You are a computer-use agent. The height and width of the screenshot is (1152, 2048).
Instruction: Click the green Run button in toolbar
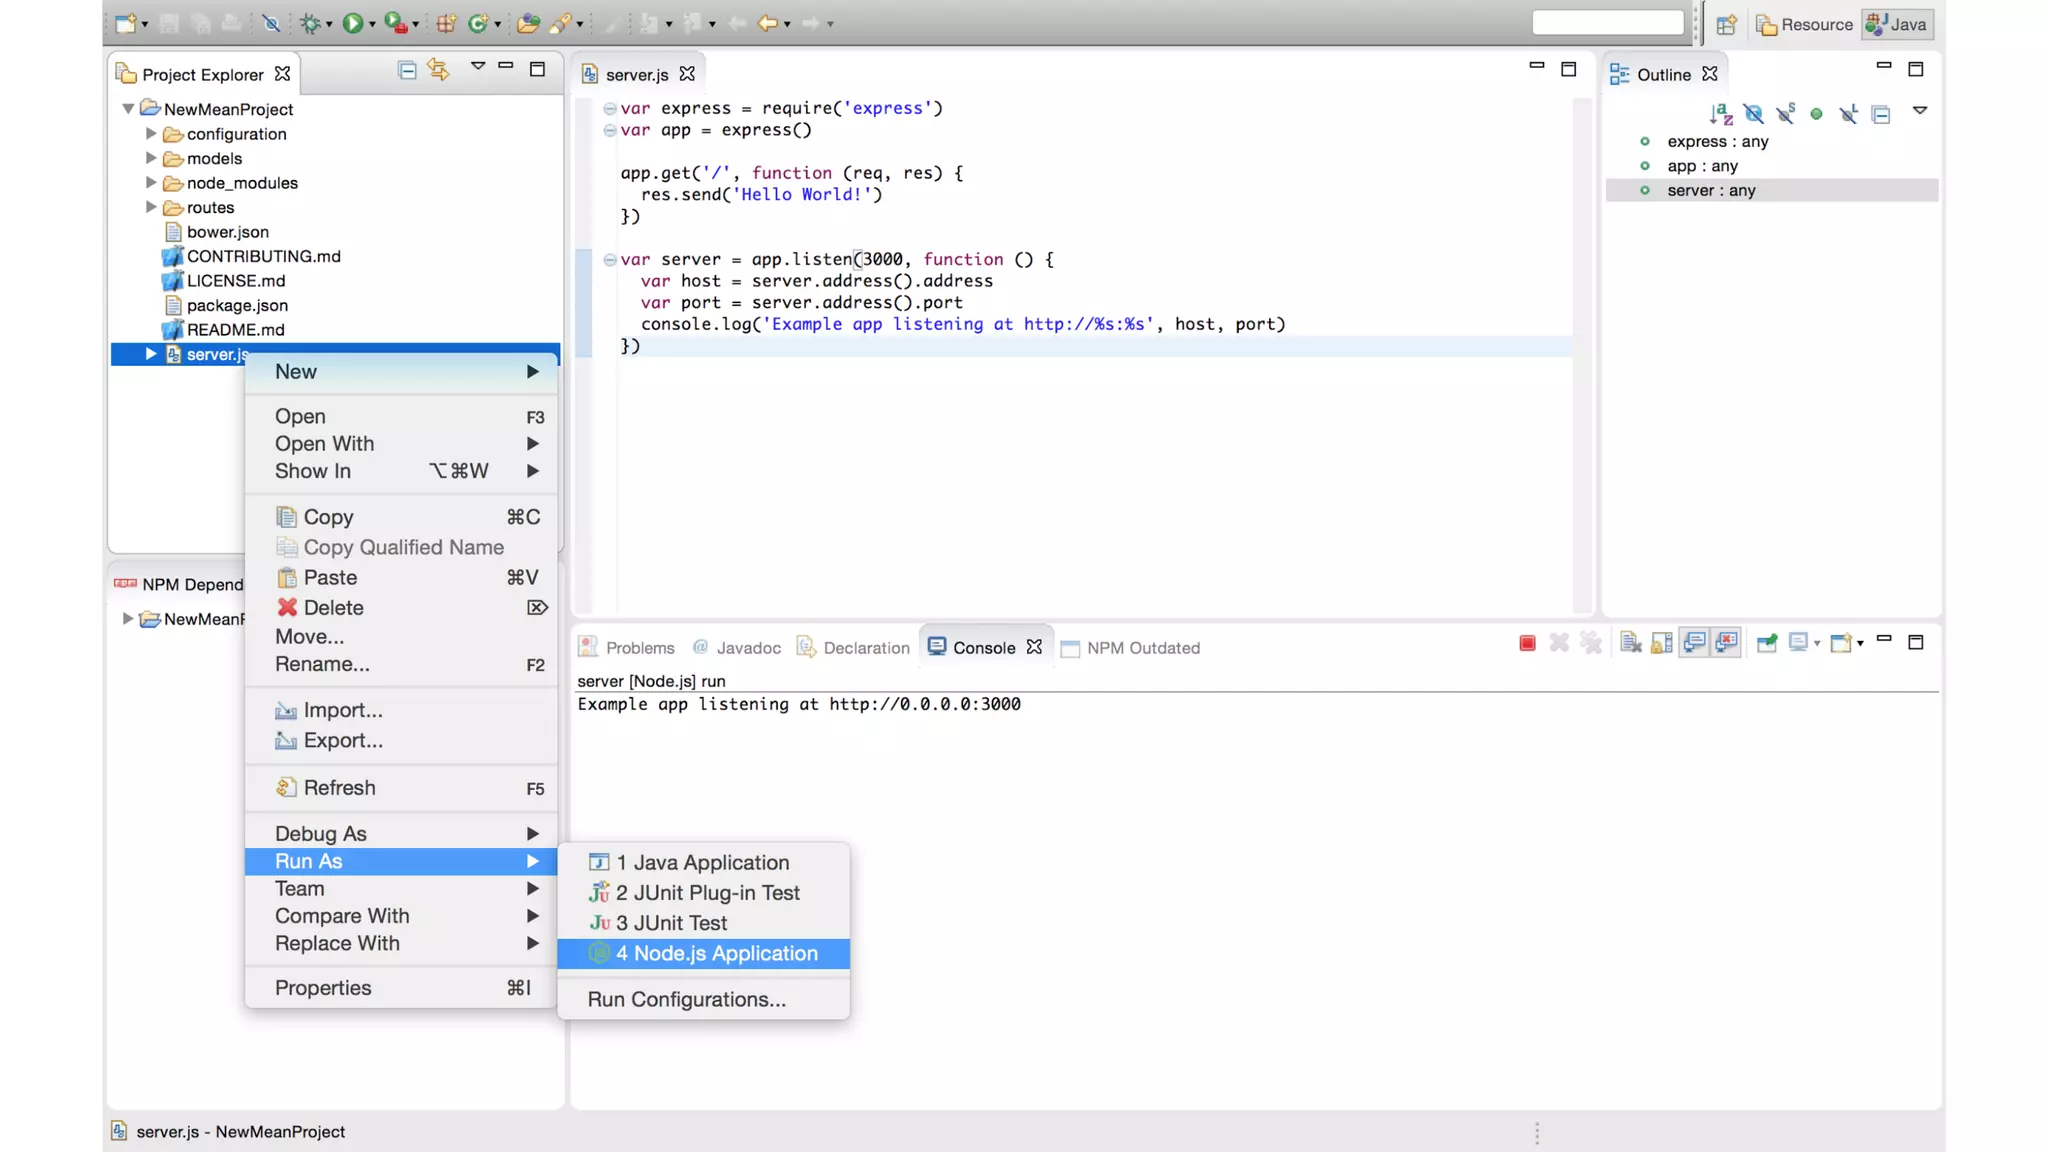point(352,23)
